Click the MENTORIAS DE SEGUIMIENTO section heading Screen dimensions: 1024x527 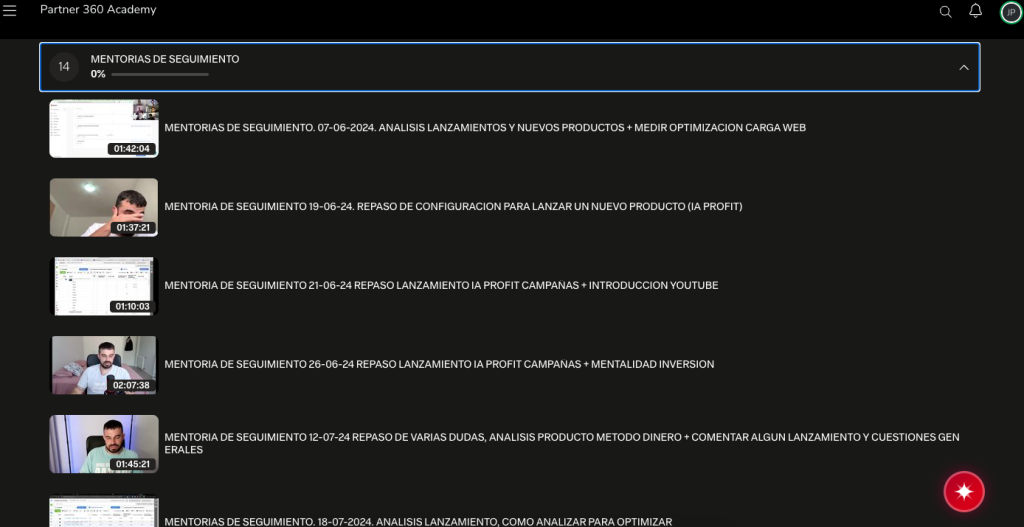(x=165, y=59)
